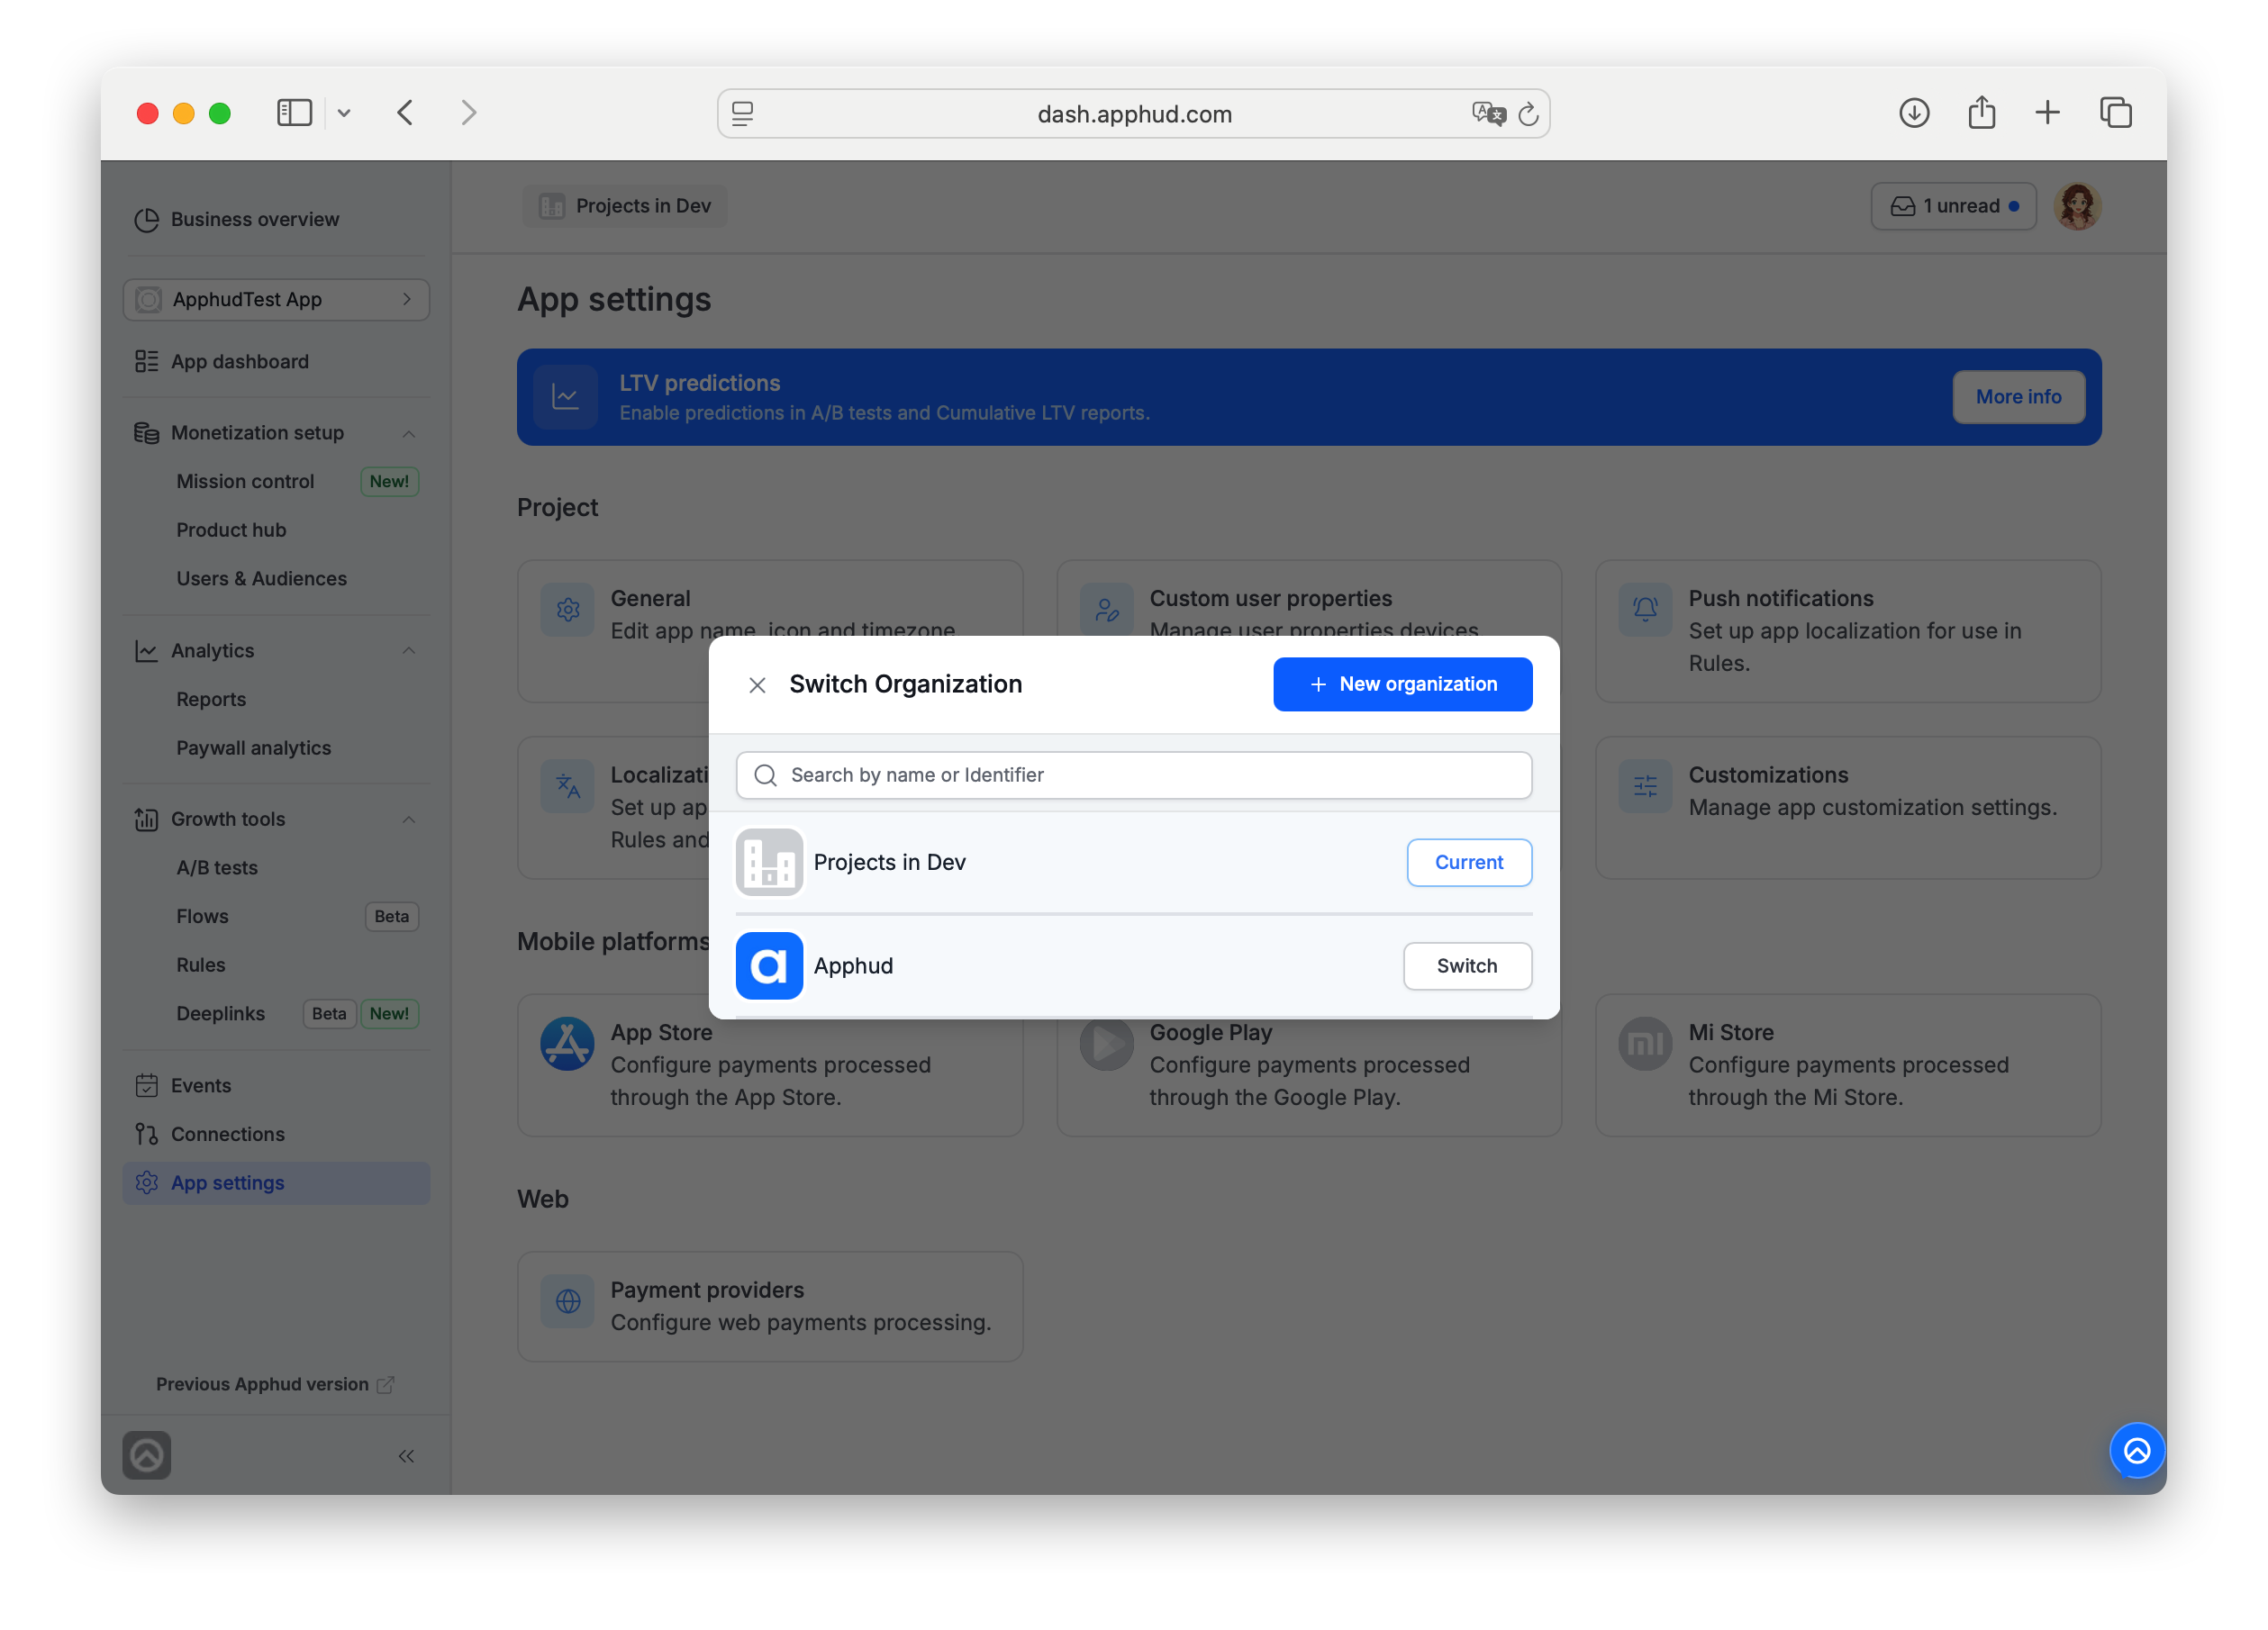The height and width of the screenshot is (1630, 2268).
Task: Open Users & Audiences page
Action: (261, 578)
